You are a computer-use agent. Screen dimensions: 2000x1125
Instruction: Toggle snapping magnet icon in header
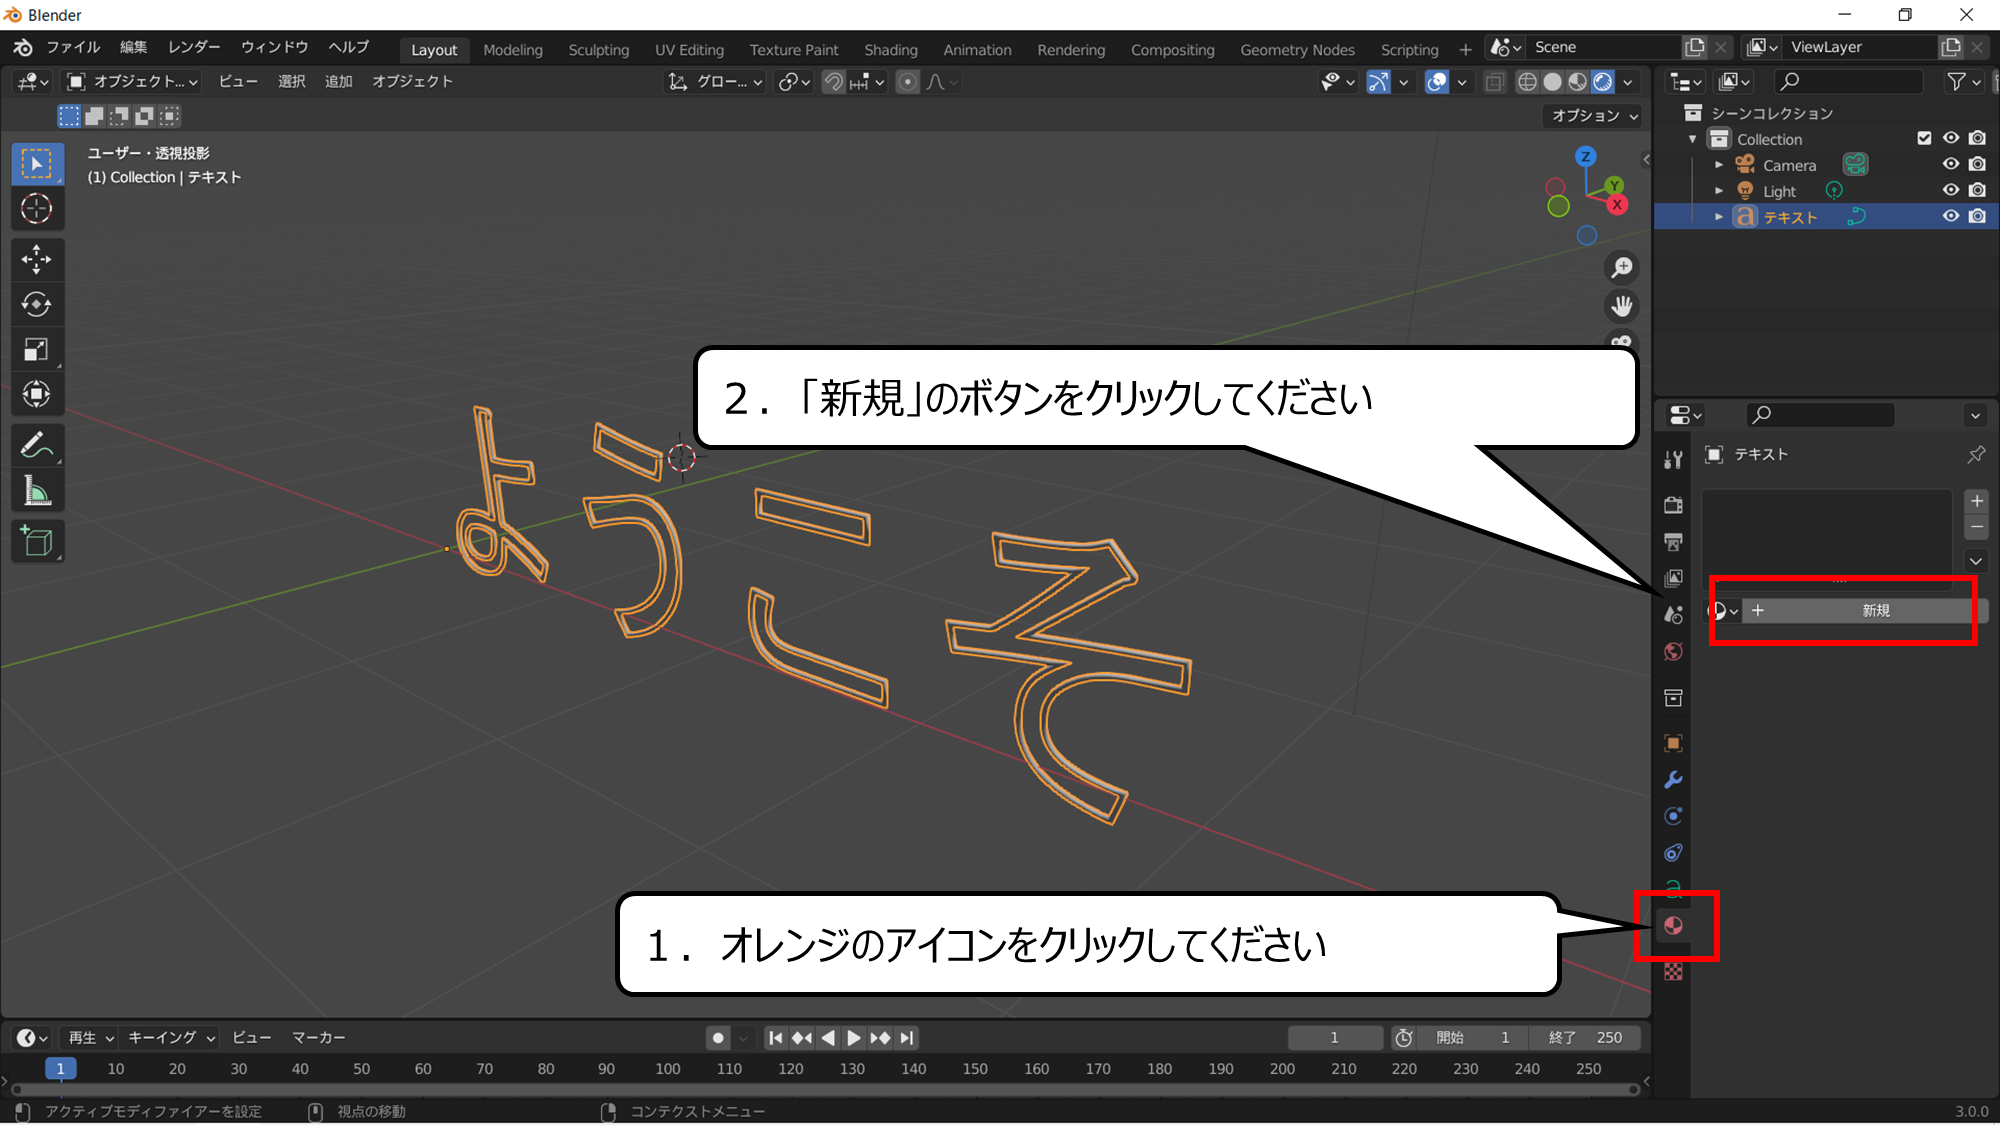pos(833,82)
